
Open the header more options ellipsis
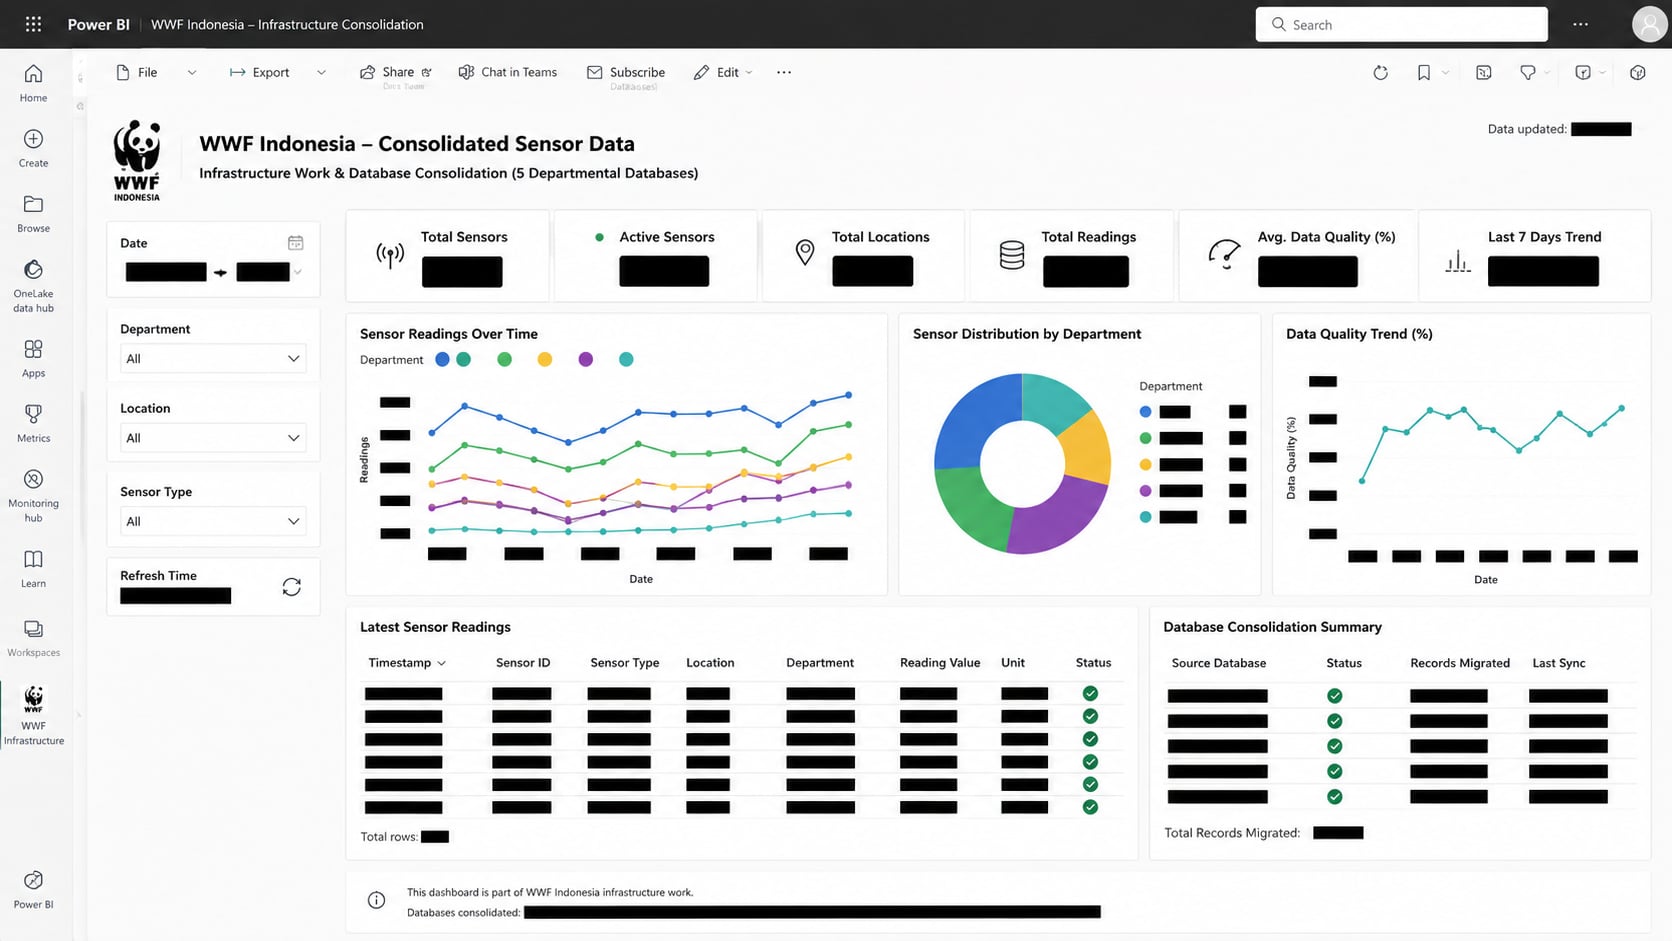[1580, 24]
